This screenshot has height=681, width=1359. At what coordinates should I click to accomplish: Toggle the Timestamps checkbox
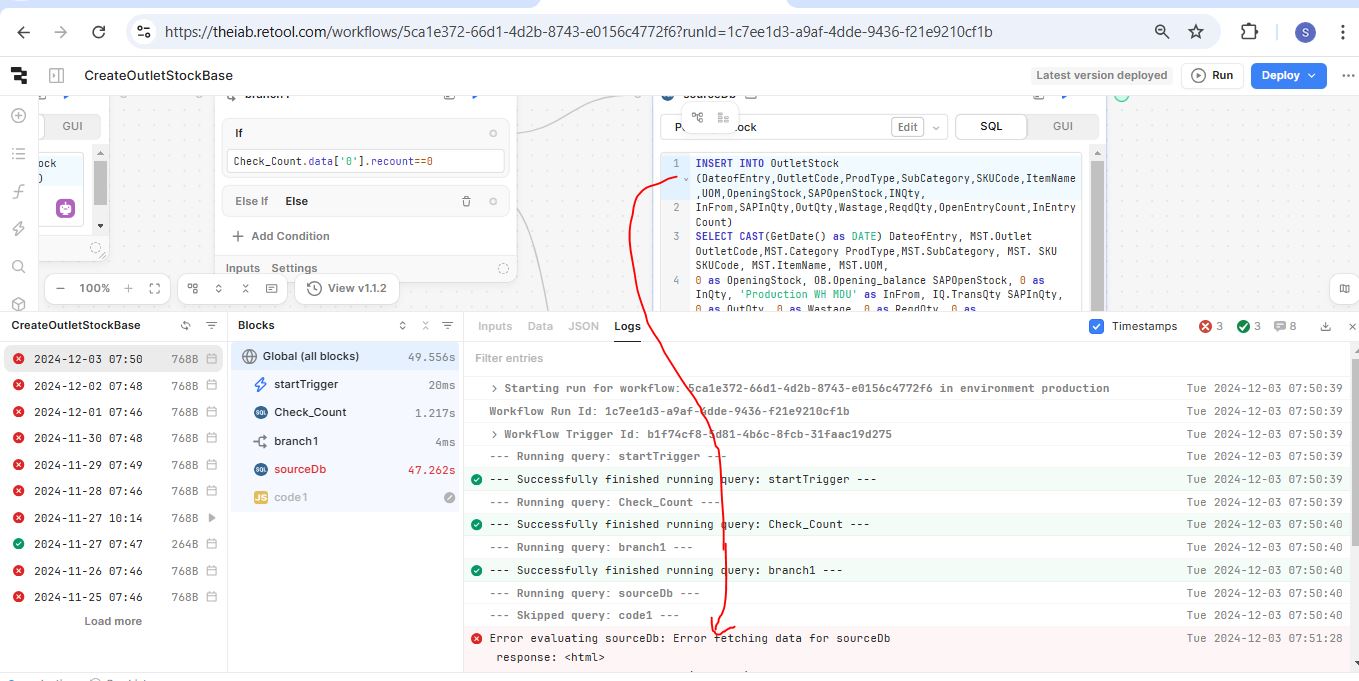[1096, 326]
